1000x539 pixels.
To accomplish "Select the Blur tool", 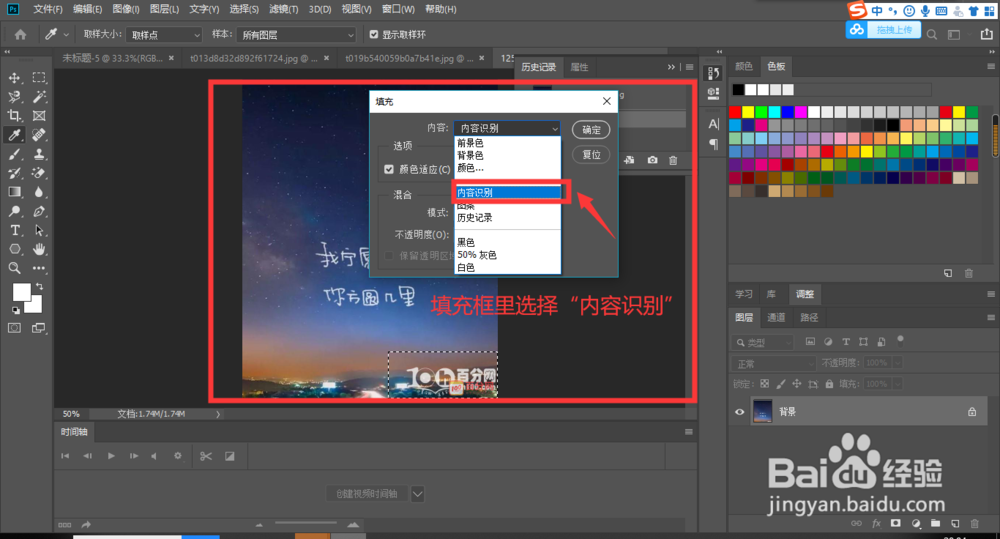I will pos(39,192).
